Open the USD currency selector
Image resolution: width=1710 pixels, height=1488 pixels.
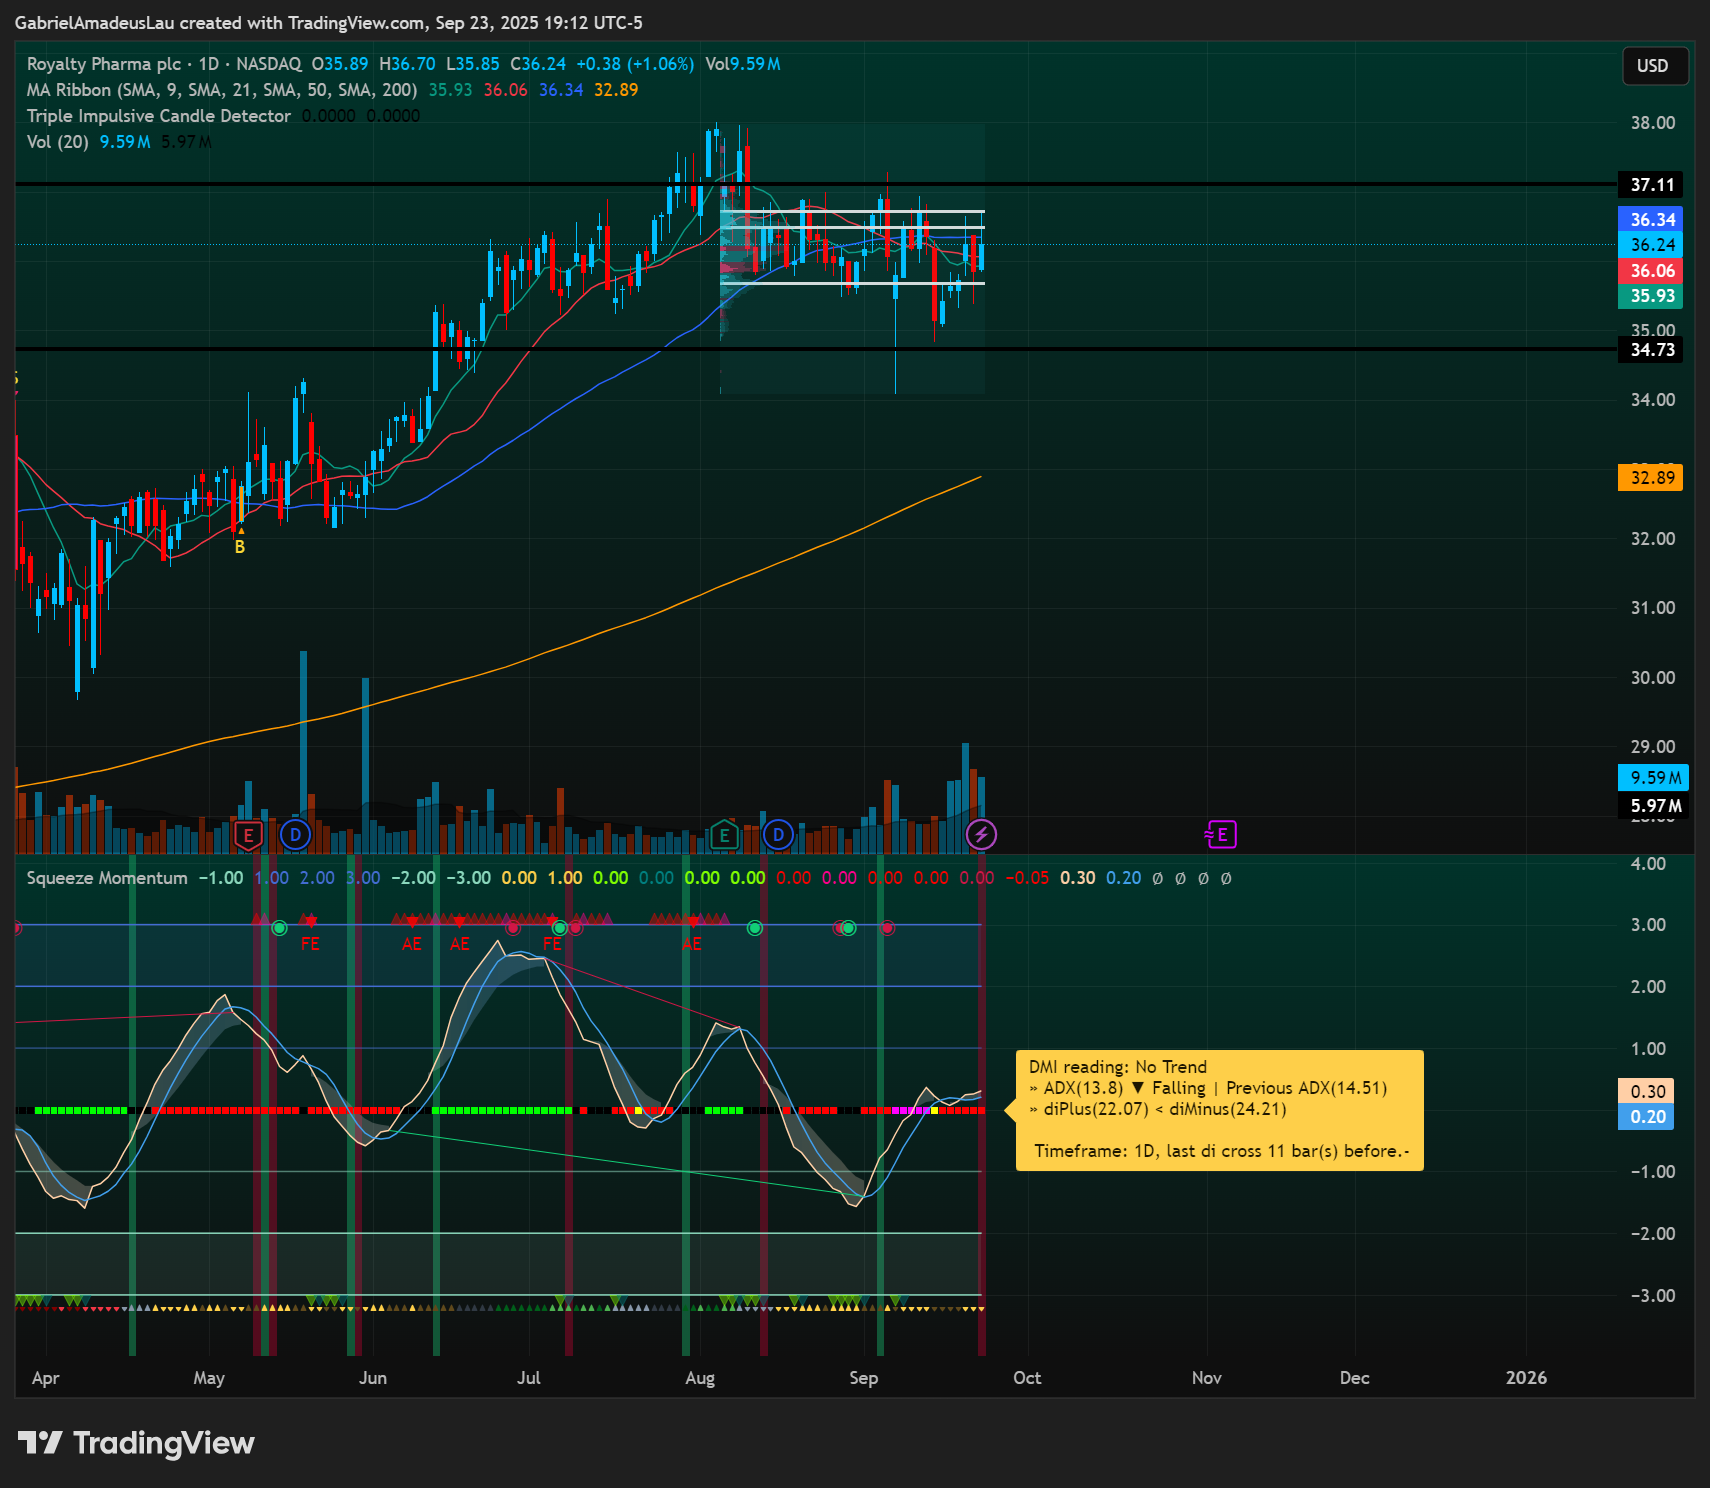[1653, 66]
